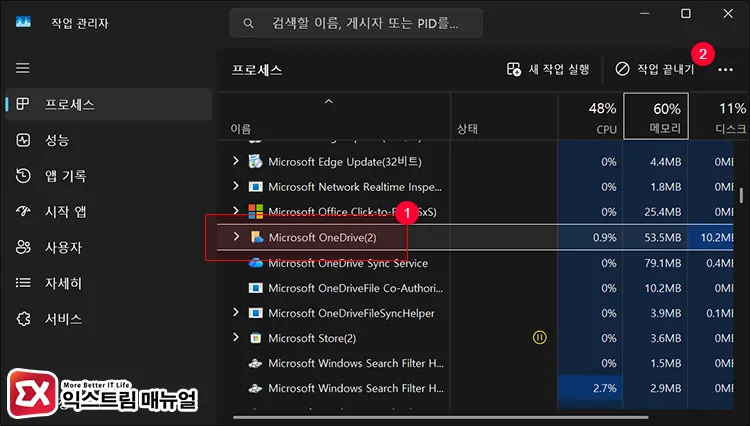Click the 앱 기록 history icon
Screen dimensions: 750x426
click(x=23, y=175)
